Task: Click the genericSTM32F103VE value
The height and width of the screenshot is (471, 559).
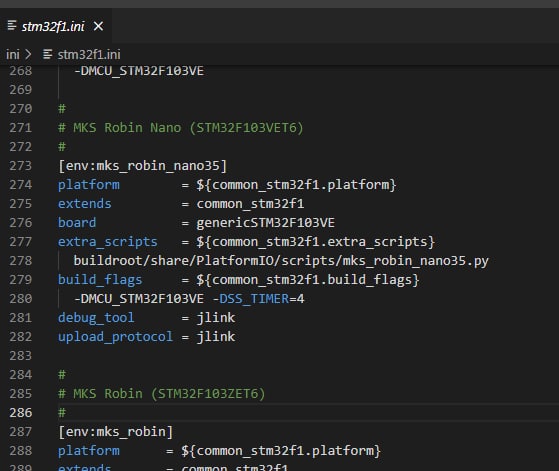Action: [x=266, y=223]
